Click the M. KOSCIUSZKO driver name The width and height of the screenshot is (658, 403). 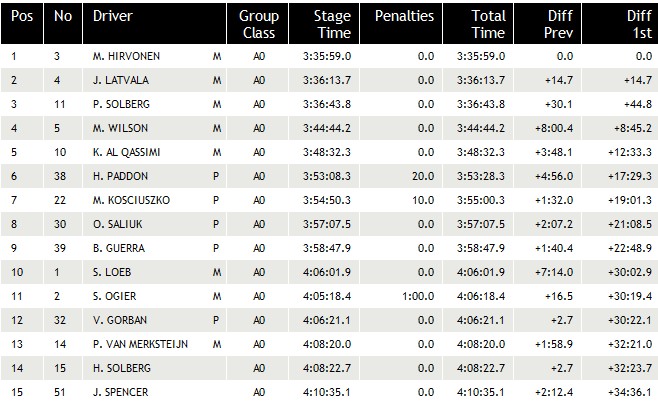coord(131,200)
